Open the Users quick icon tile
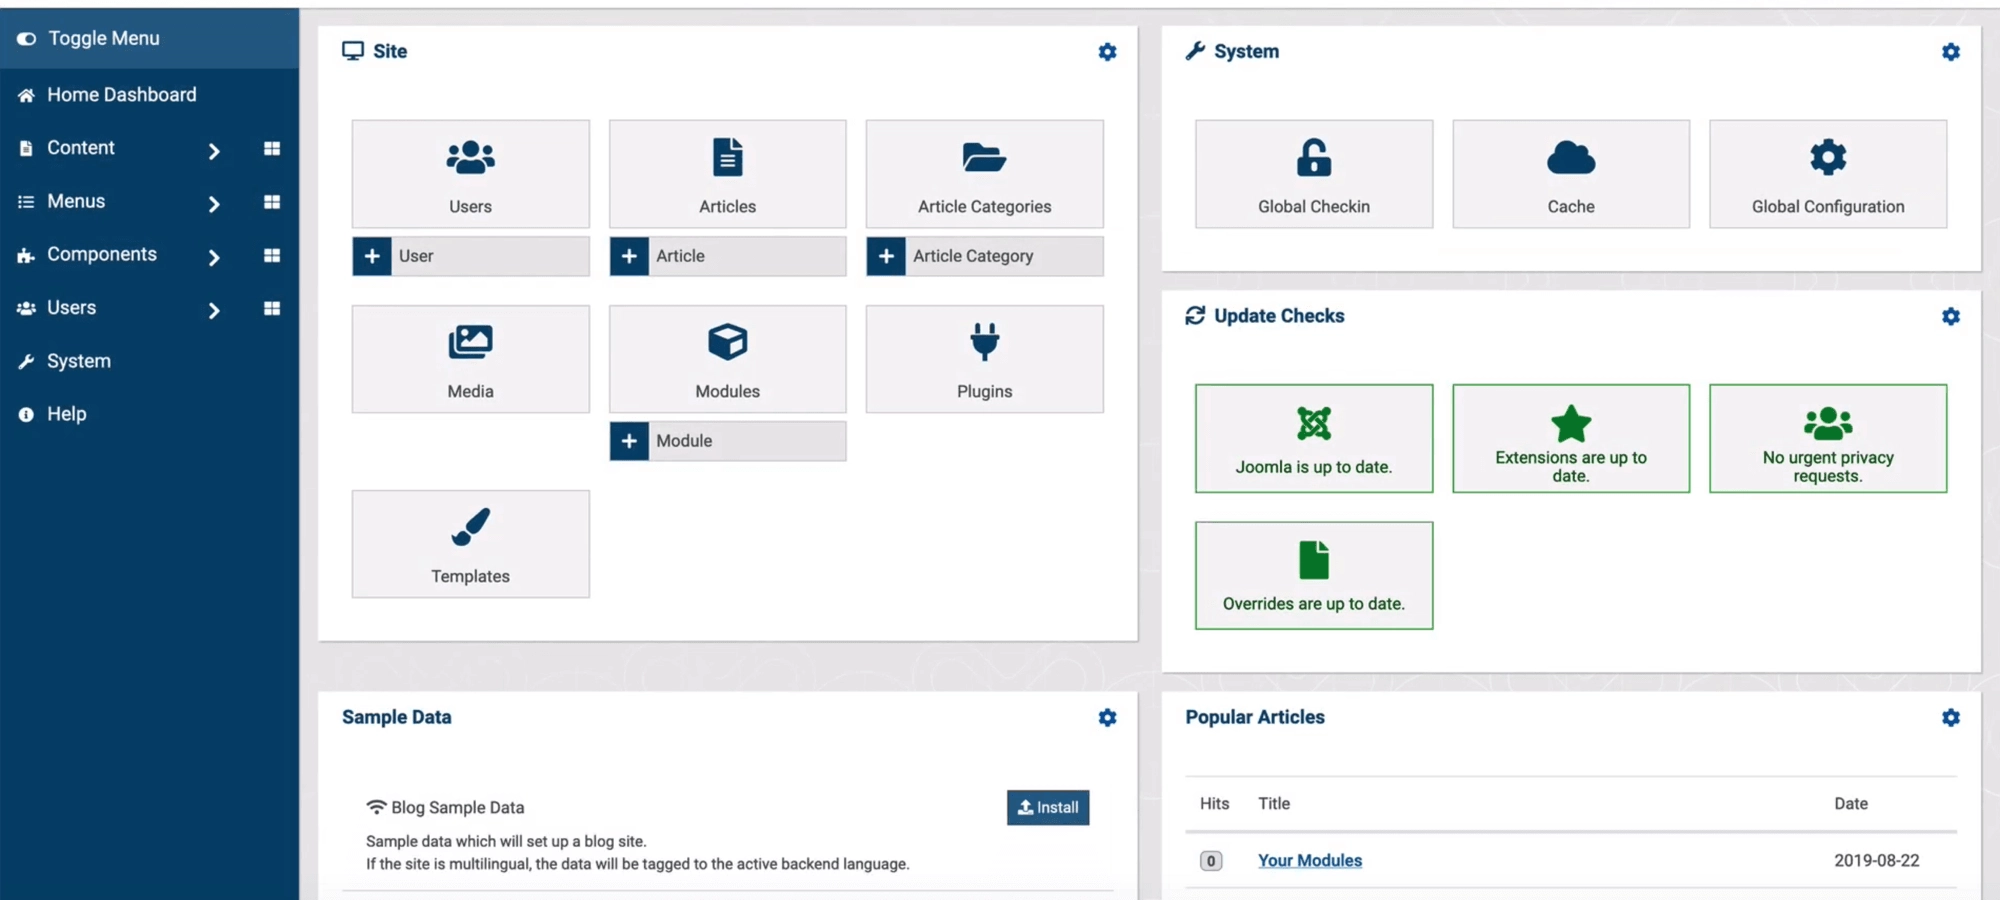This screenshot has width=2000, height=900. tap(470, 174)
